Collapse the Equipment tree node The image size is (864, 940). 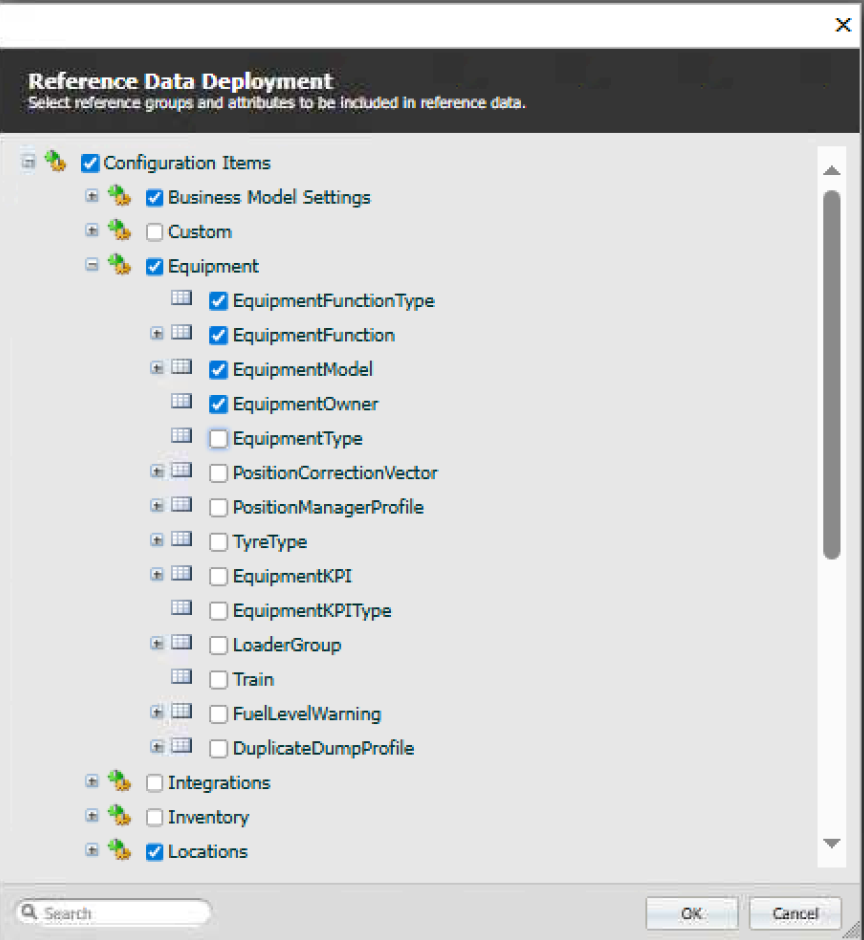[x=92, y=265]
